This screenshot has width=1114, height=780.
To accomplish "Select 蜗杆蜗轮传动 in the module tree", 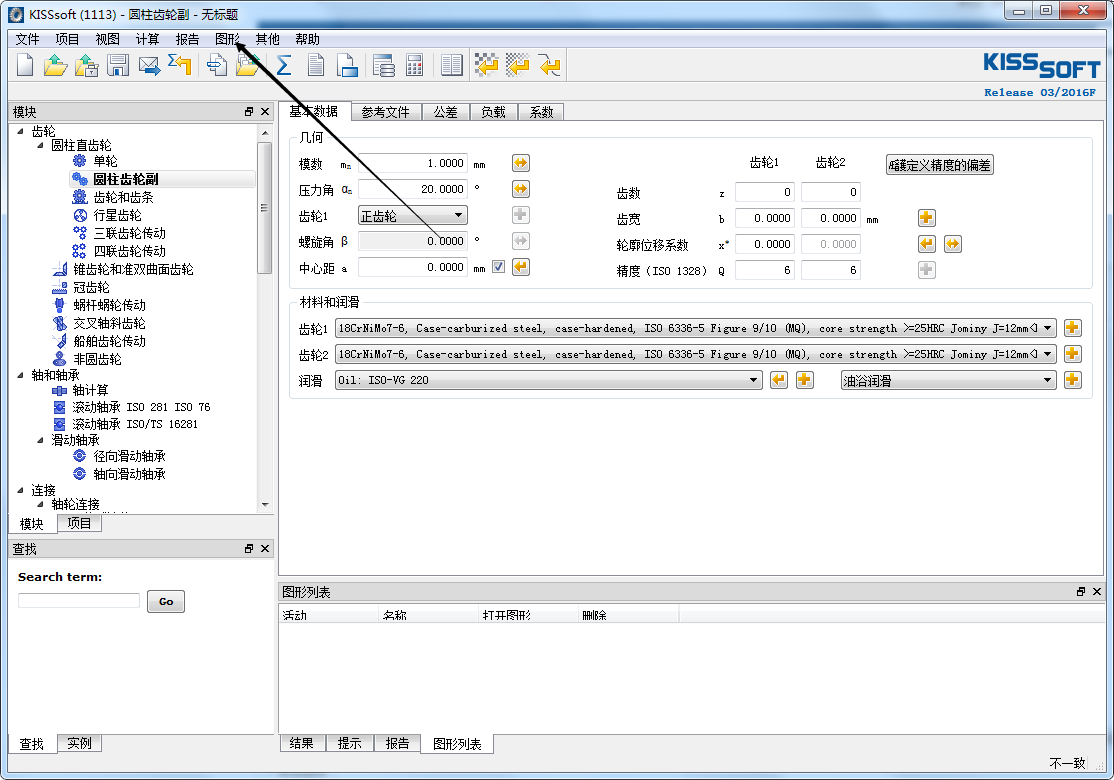I will click(x=109, y=305).
